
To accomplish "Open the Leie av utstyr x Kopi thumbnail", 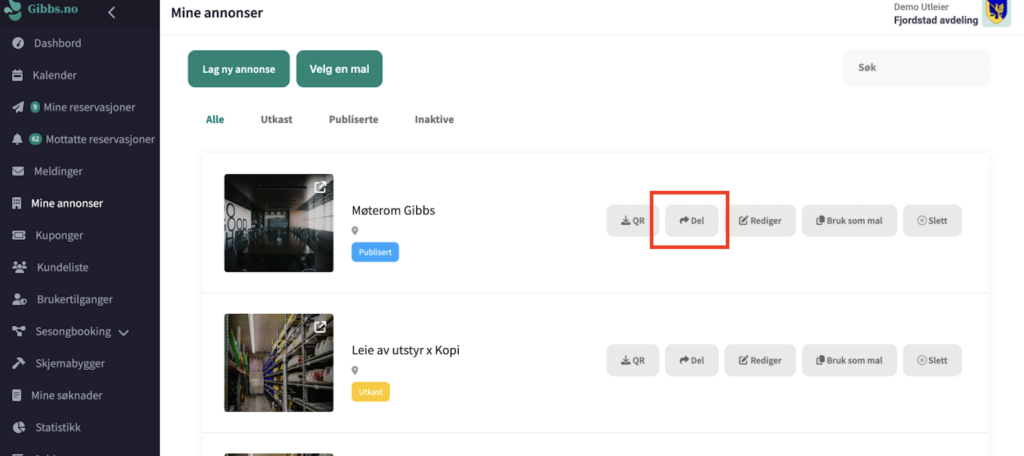I will [x=278, y=363].
